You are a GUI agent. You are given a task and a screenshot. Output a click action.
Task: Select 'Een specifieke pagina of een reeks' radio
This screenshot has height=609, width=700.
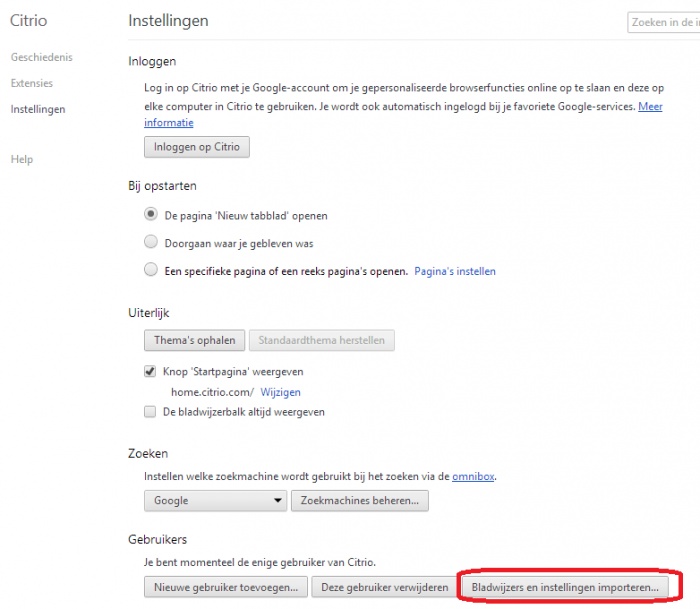click(151, 270)
